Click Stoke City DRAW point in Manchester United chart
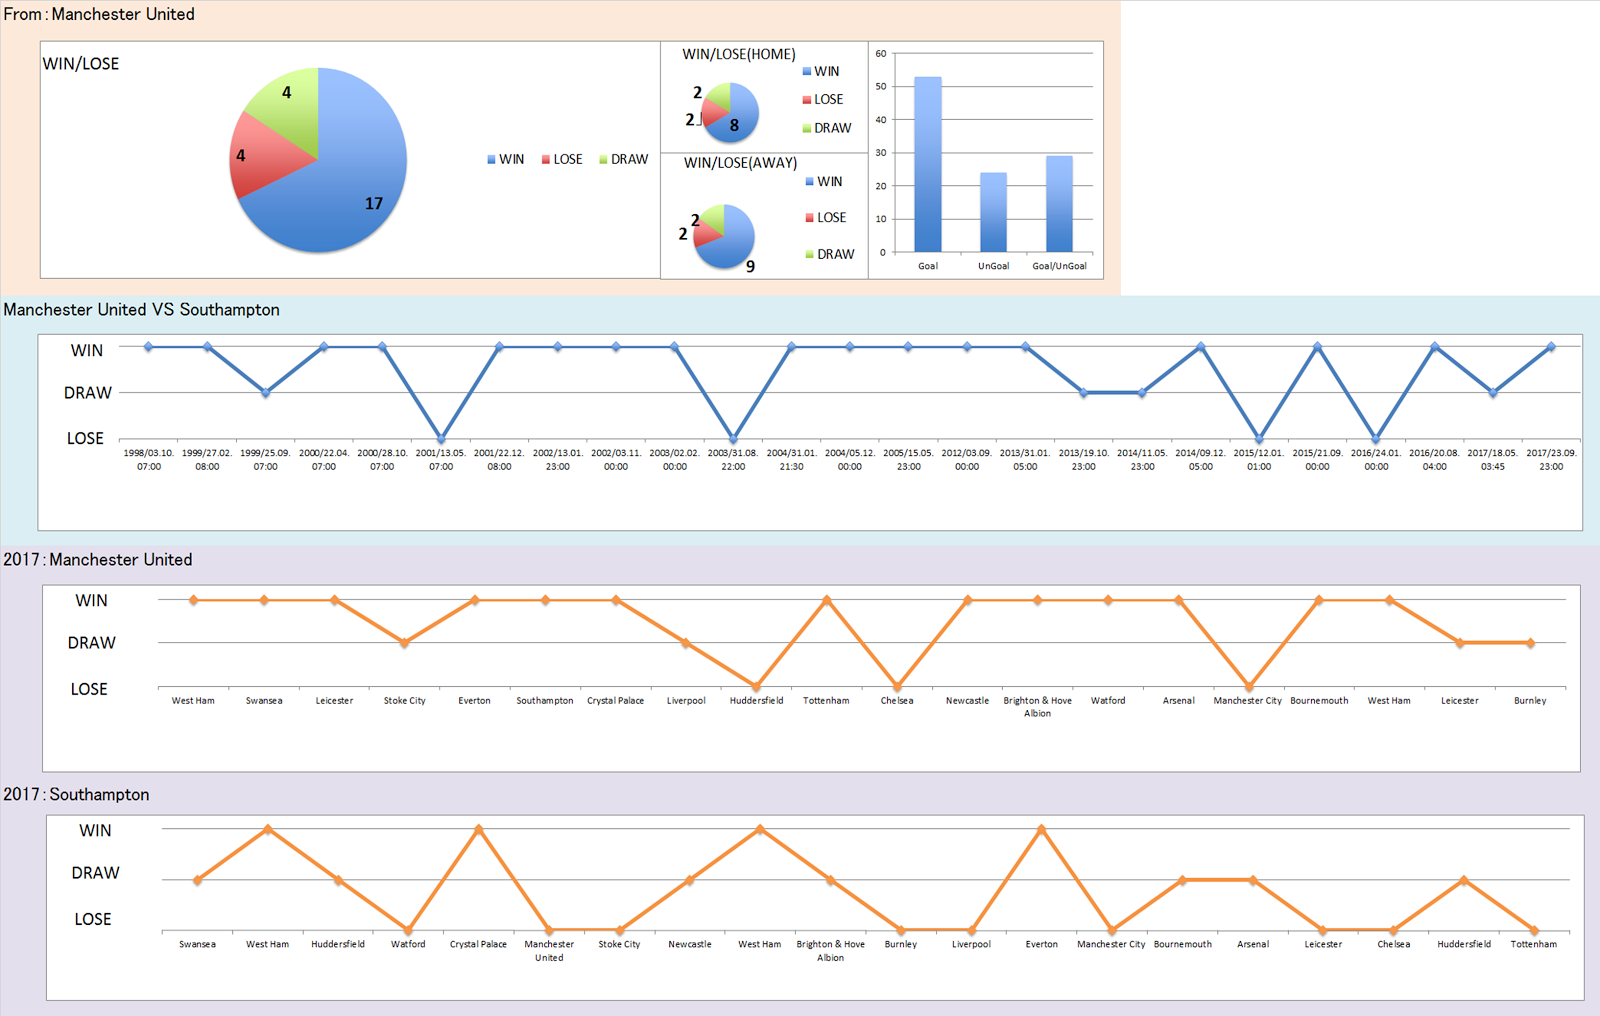1600x1016 pixels. point(404,643)
